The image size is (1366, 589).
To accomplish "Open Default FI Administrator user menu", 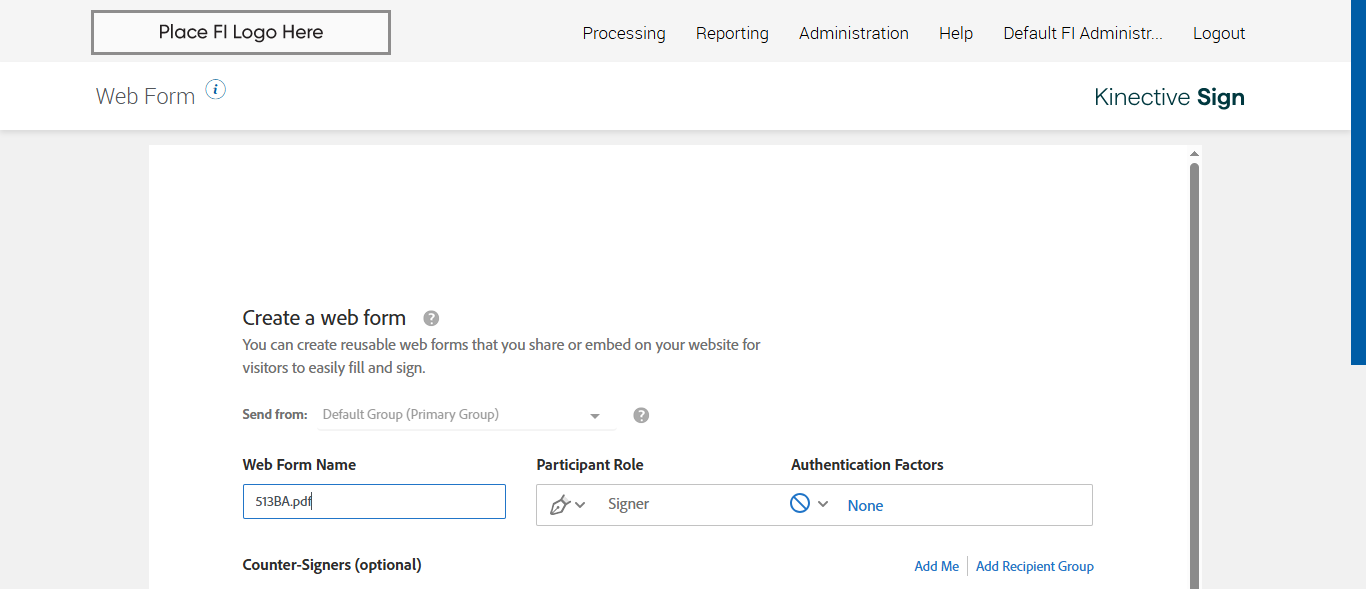I will [1083, 33].
